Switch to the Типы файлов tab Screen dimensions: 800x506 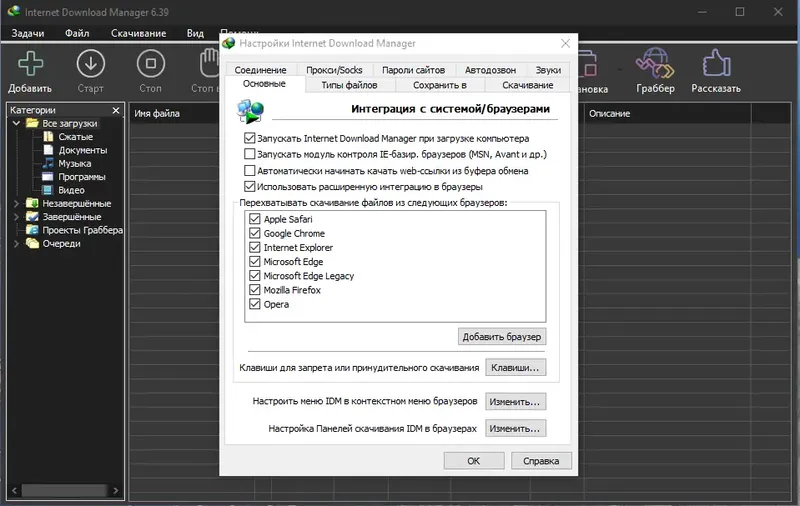[349, 85]
